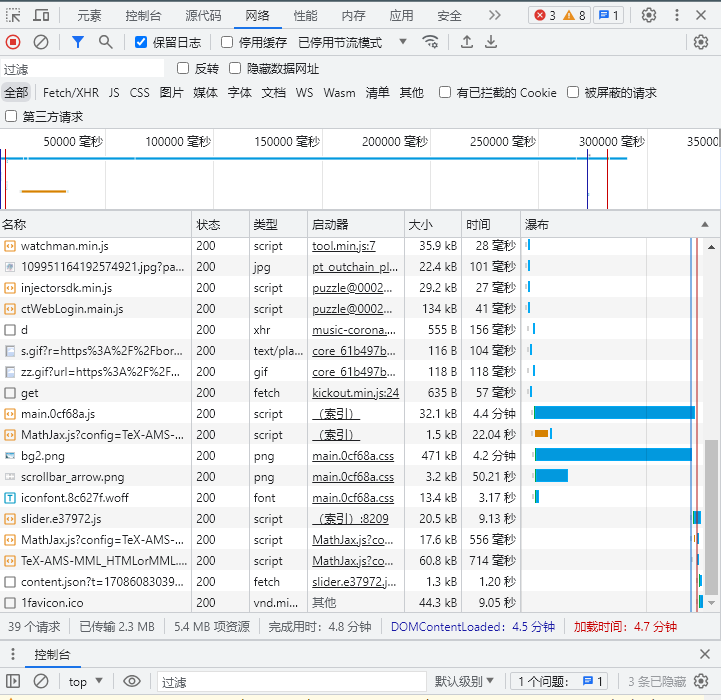Click the console 过滤 input field
This screenshot has height=700, width=721.
[292, 681]
